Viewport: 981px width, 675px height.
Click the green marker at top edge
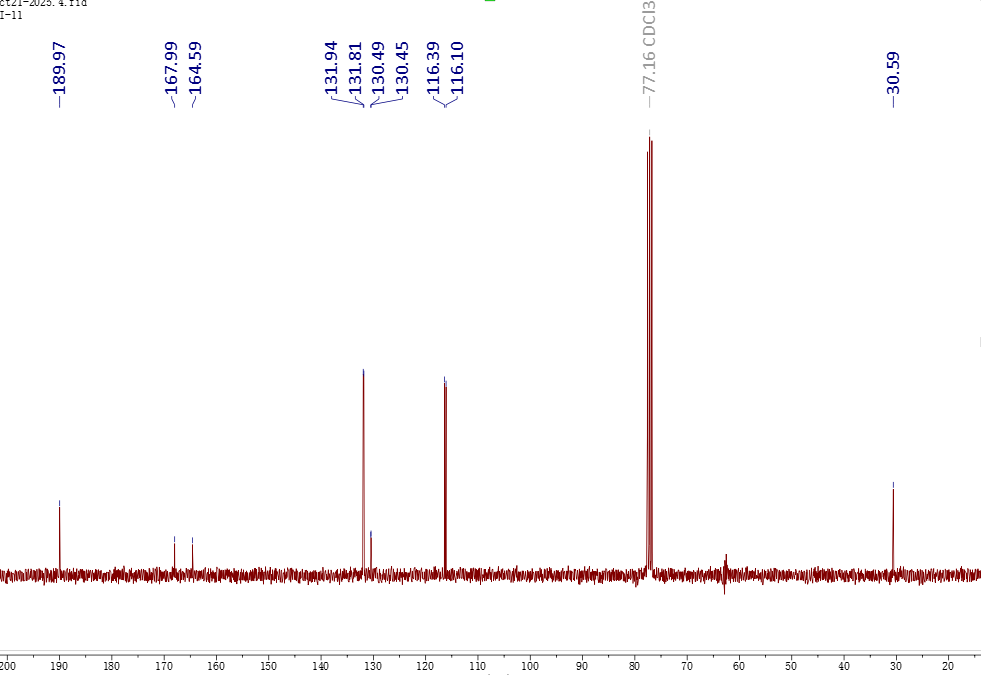pyautogui.click(x=490, y=1)
